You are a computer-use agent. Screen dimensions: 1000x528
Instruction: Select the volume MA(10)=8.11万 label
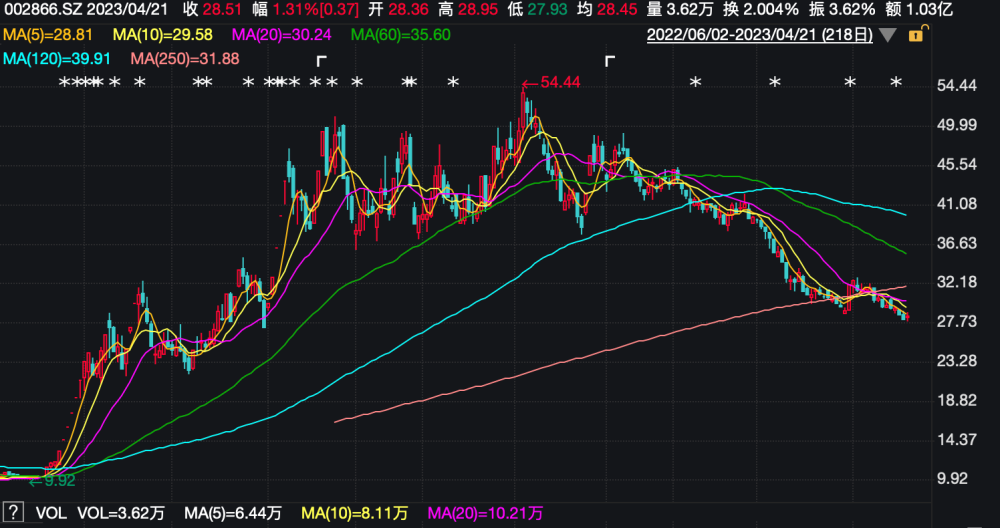tap(355, 513)
